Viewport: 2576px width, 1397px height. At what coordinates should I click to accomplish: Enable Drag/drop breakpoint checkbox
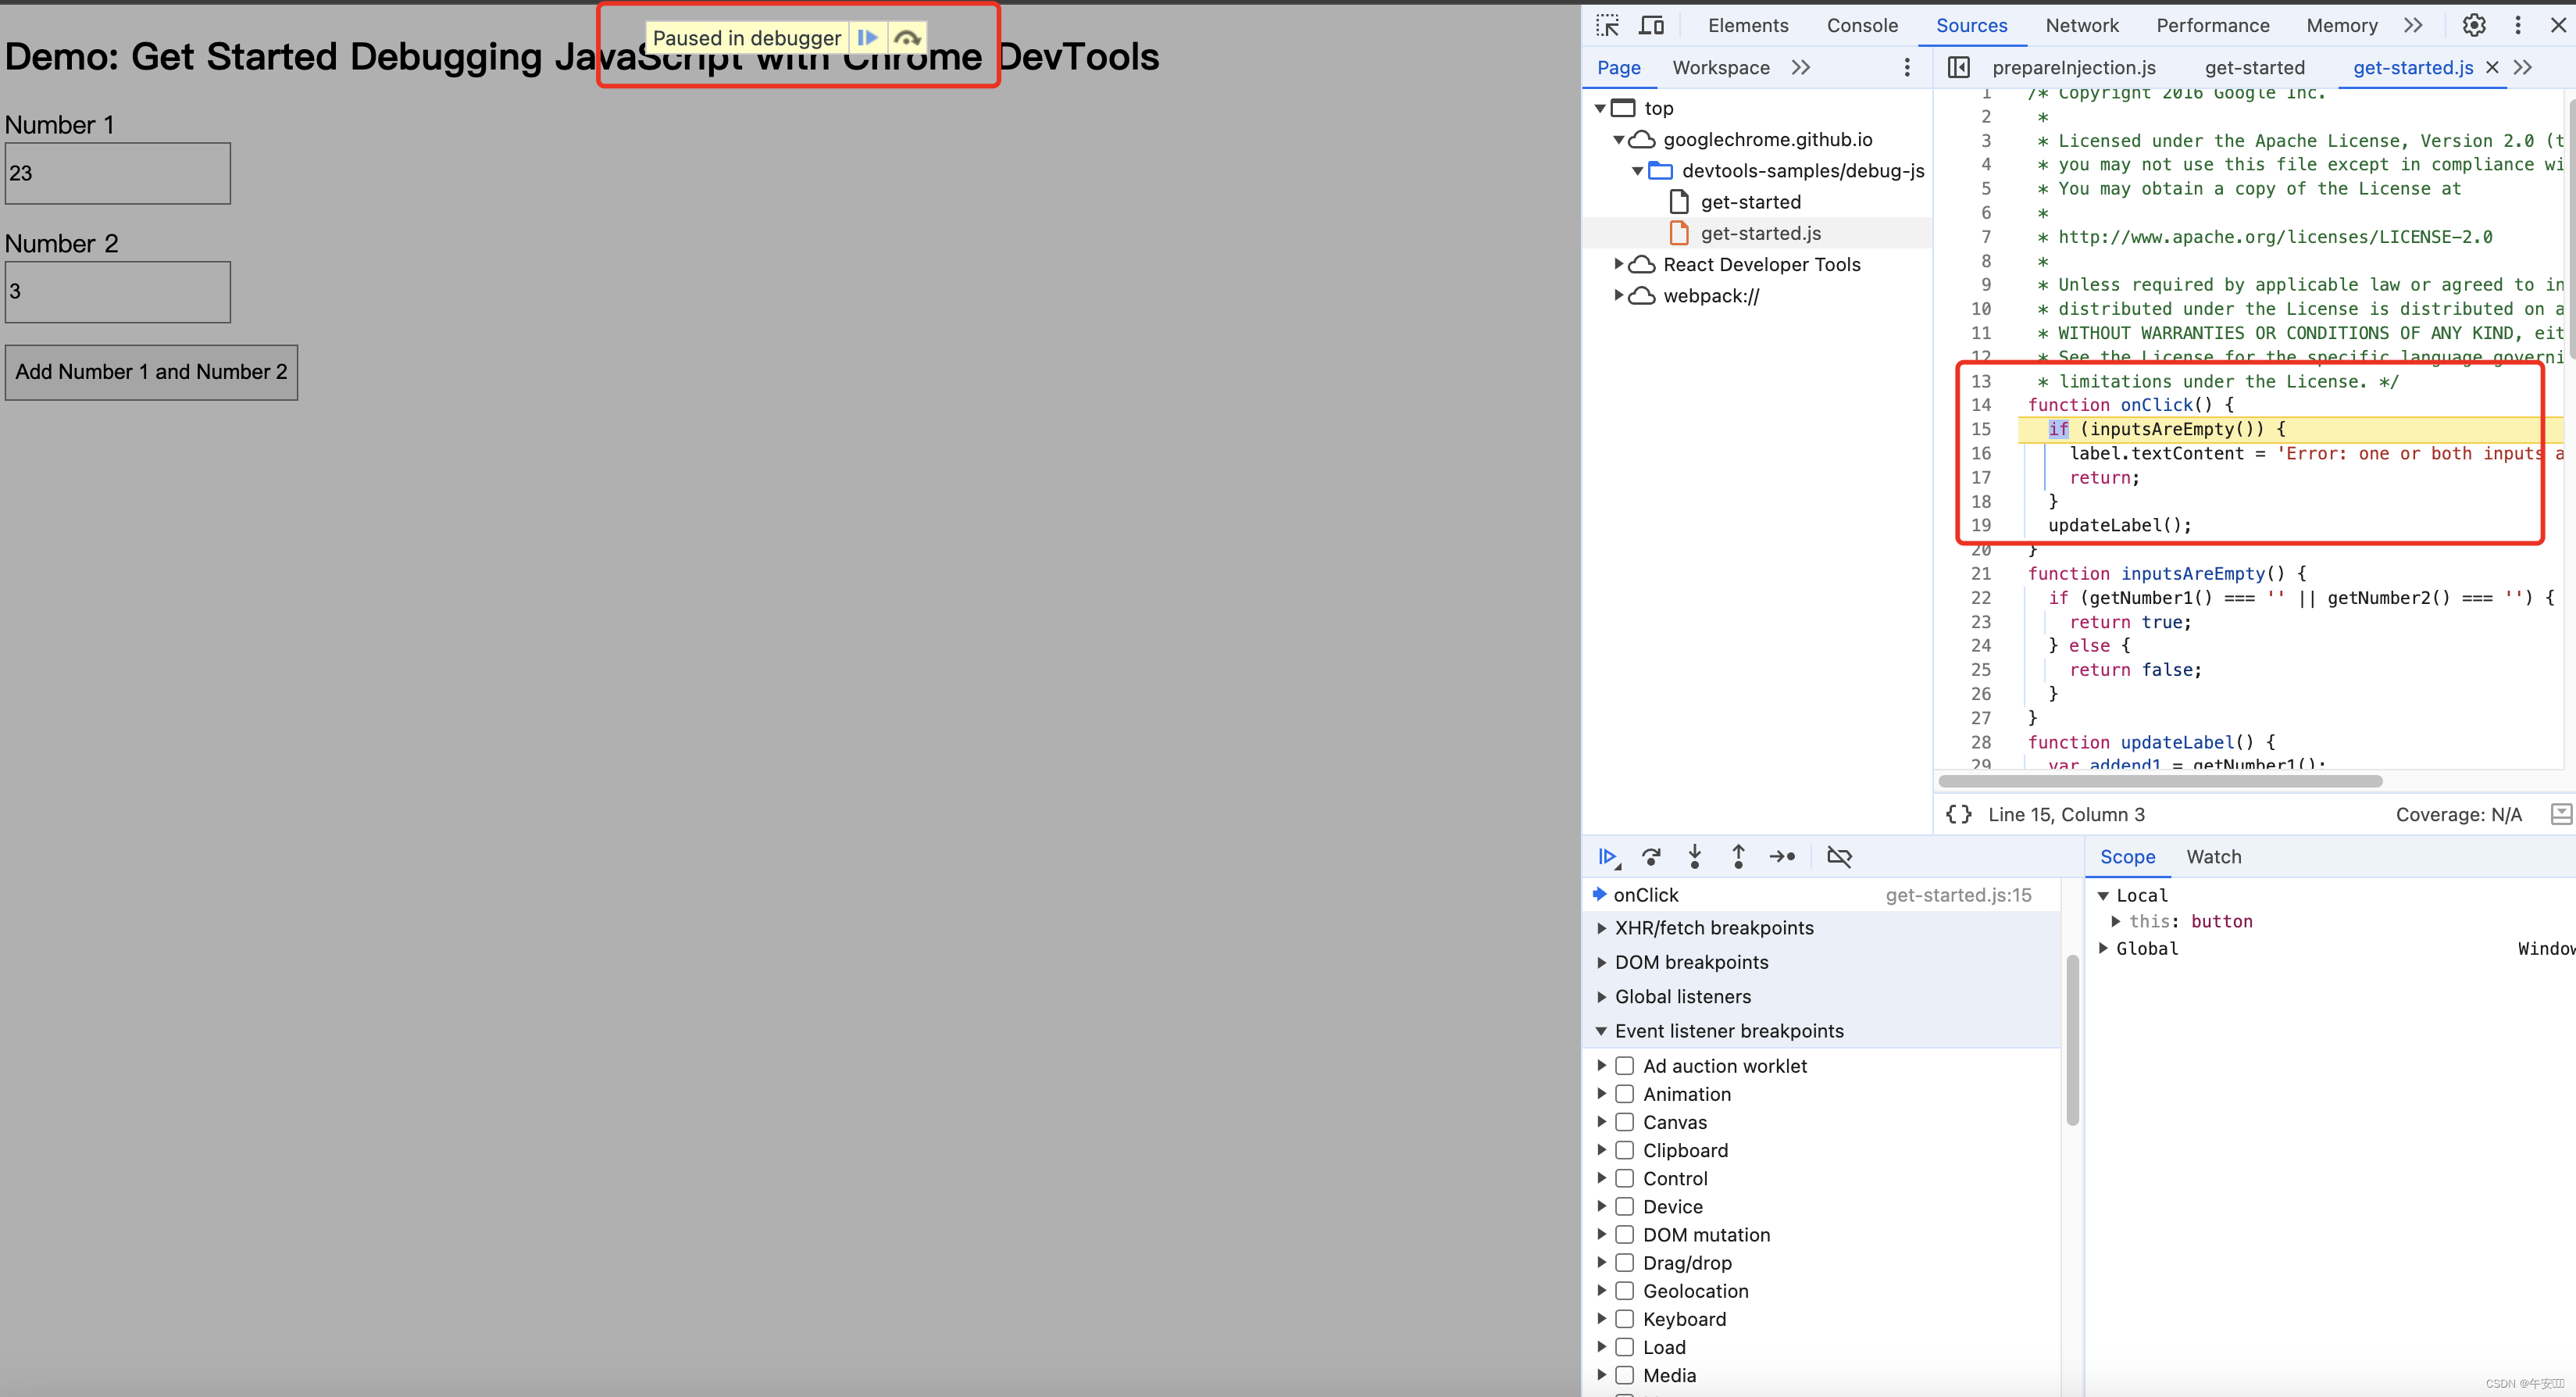pos(1625,1263)
